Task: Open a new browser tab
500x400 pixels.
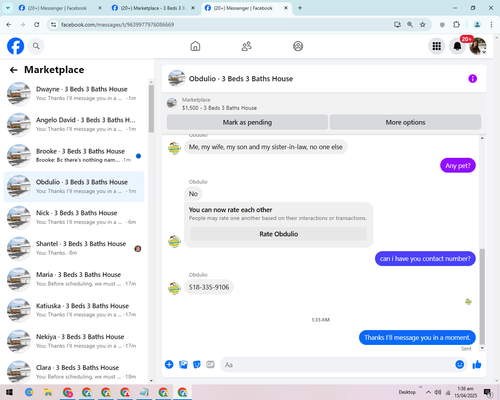Action: click(x=300, y=8)
